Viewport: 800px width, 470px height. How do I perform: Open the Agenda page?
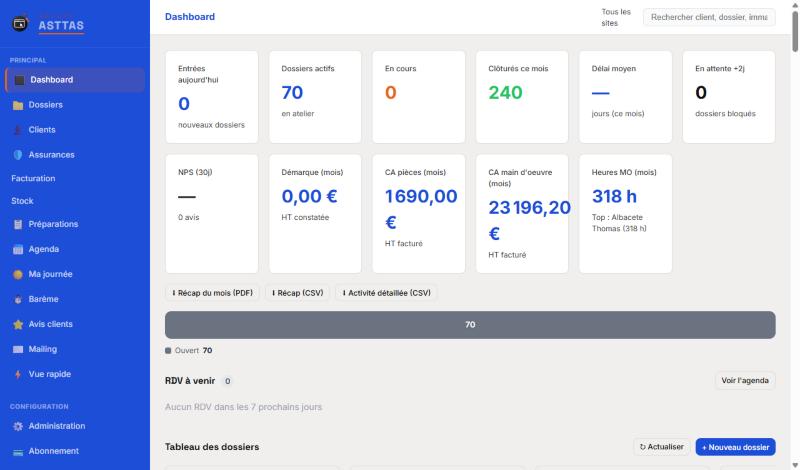74,250
